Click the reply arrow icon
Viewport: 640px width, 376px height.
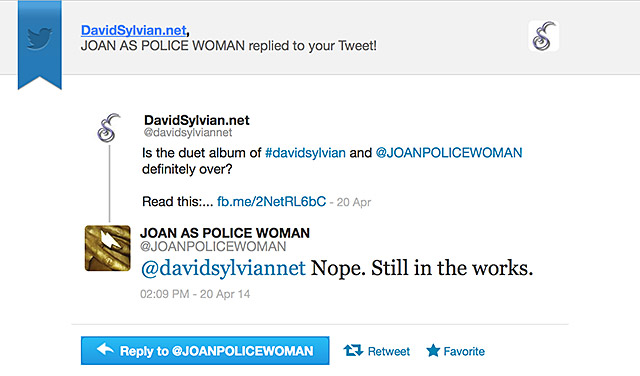click(105, 349)
